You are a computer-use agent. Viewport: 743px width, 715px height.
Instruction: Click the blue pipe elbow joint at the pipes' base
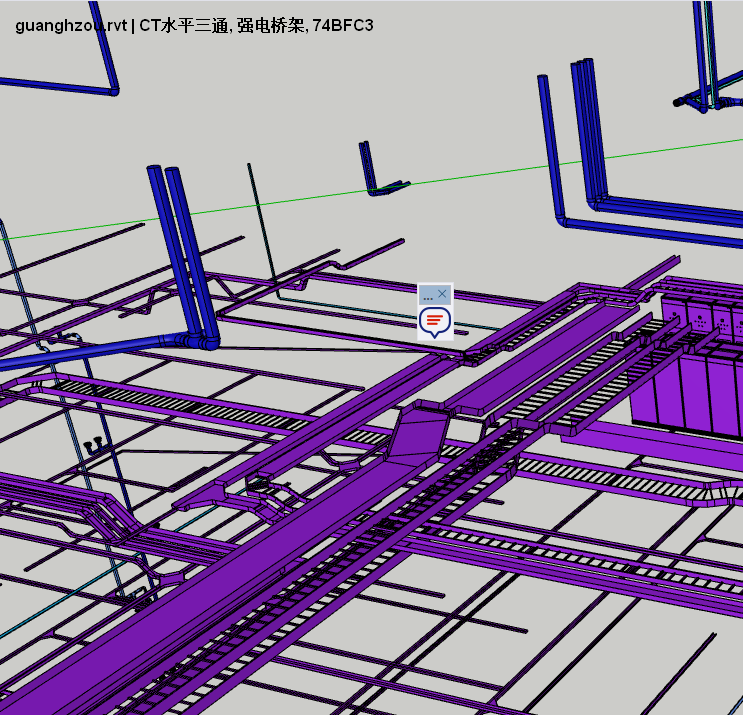[x=205, y=342]
